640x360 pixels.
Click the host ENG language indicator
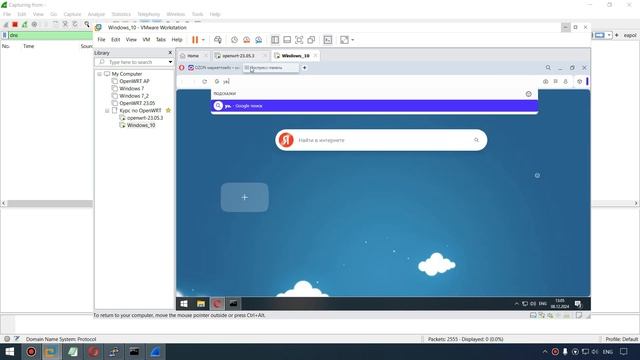click(608, 351)
